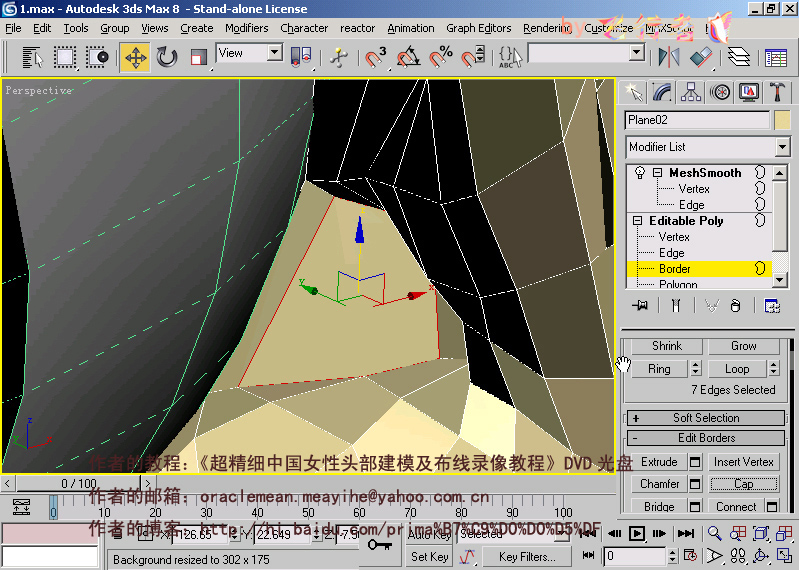Viewport: 799px width, 570px height.
Task: Select Vertex under Editable Poly
Action: [x=674, y=237]
